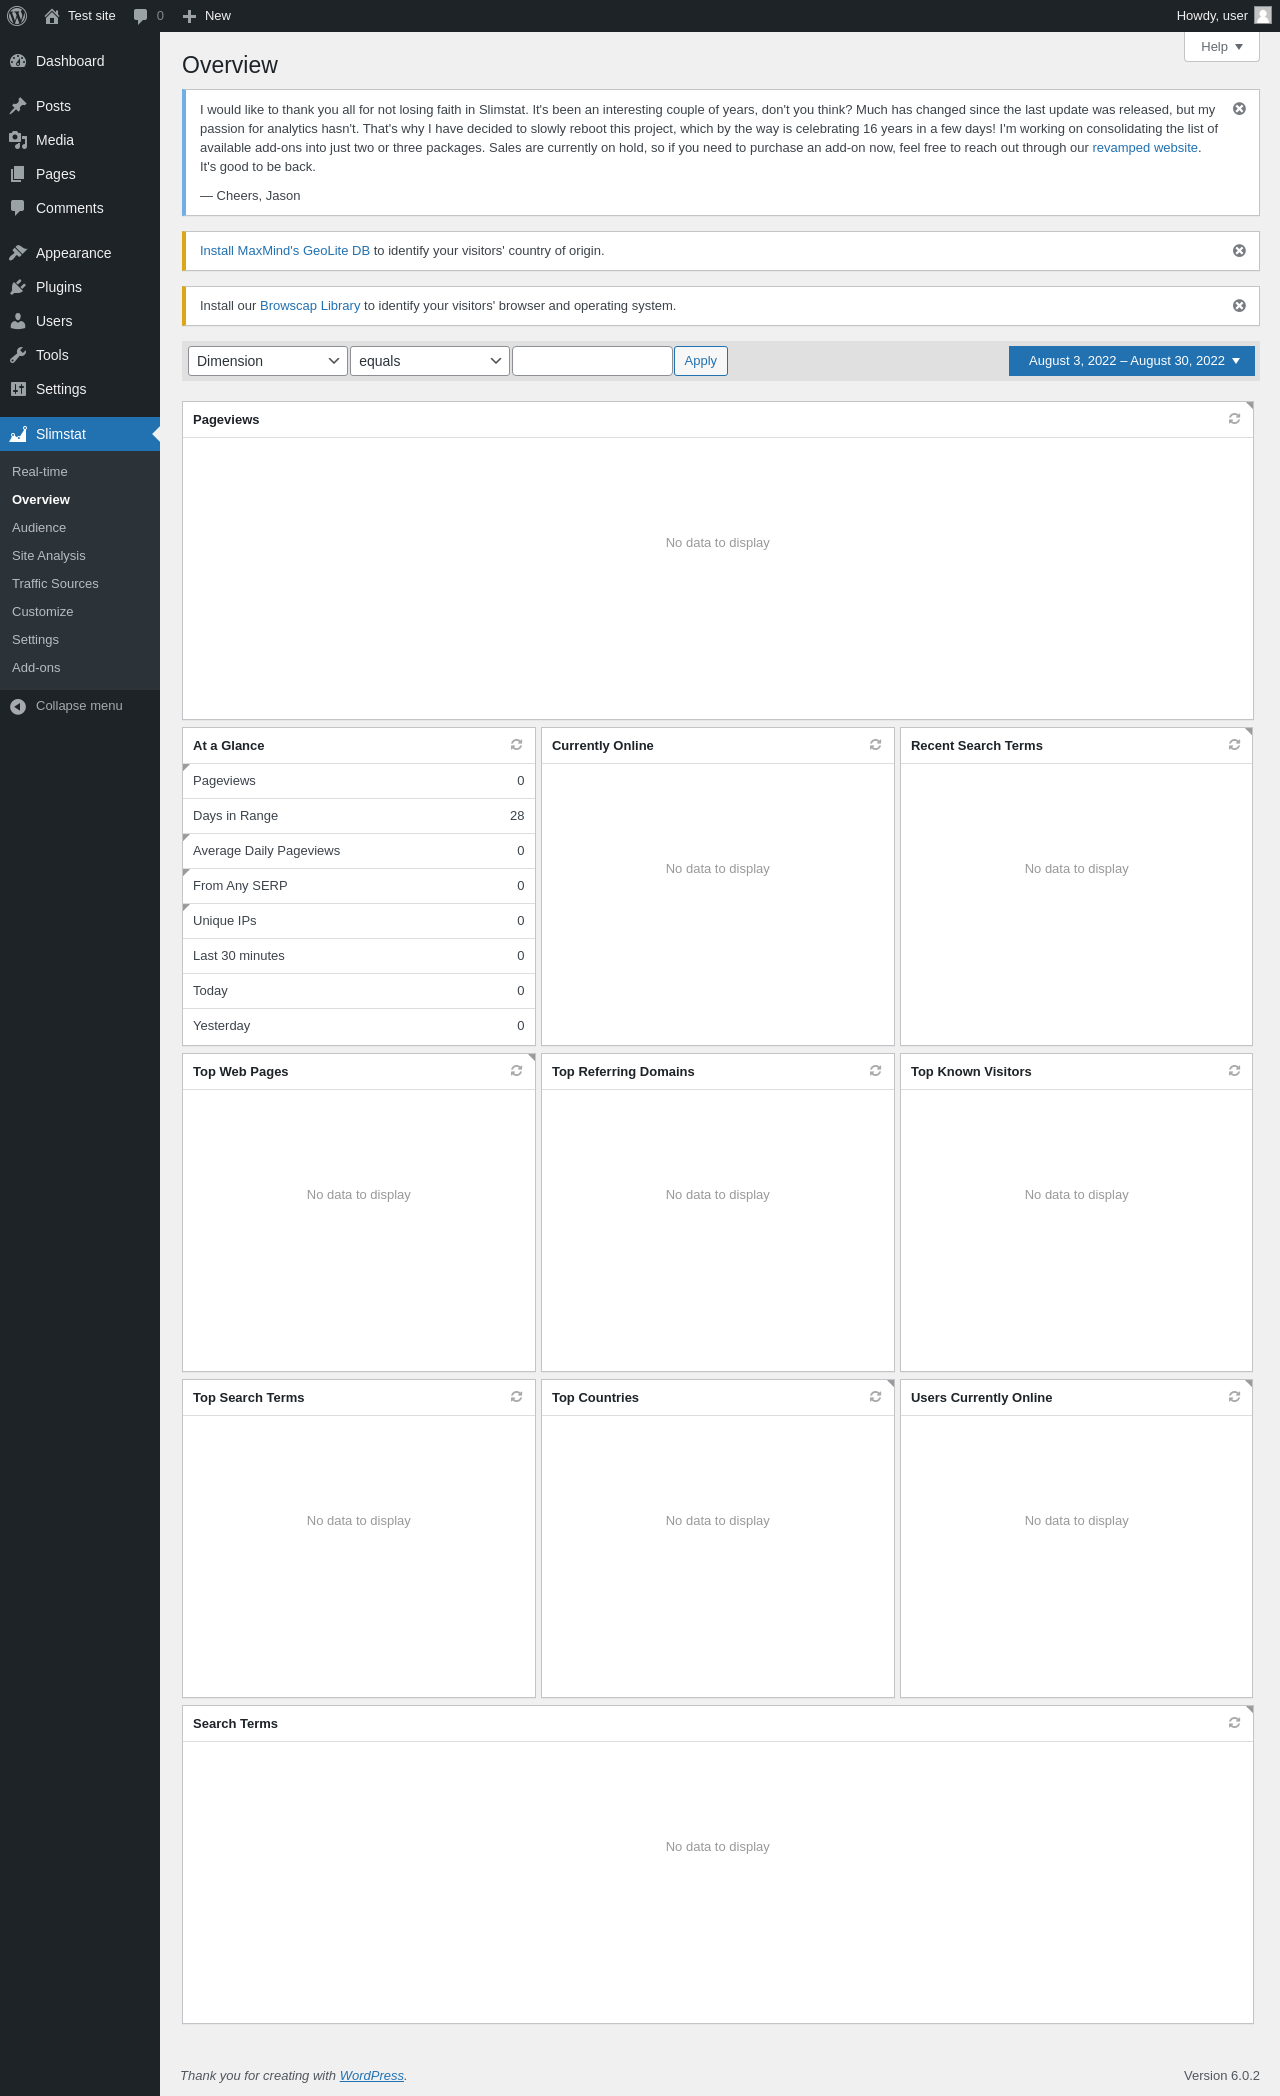Apply the filter

point(701,361)
